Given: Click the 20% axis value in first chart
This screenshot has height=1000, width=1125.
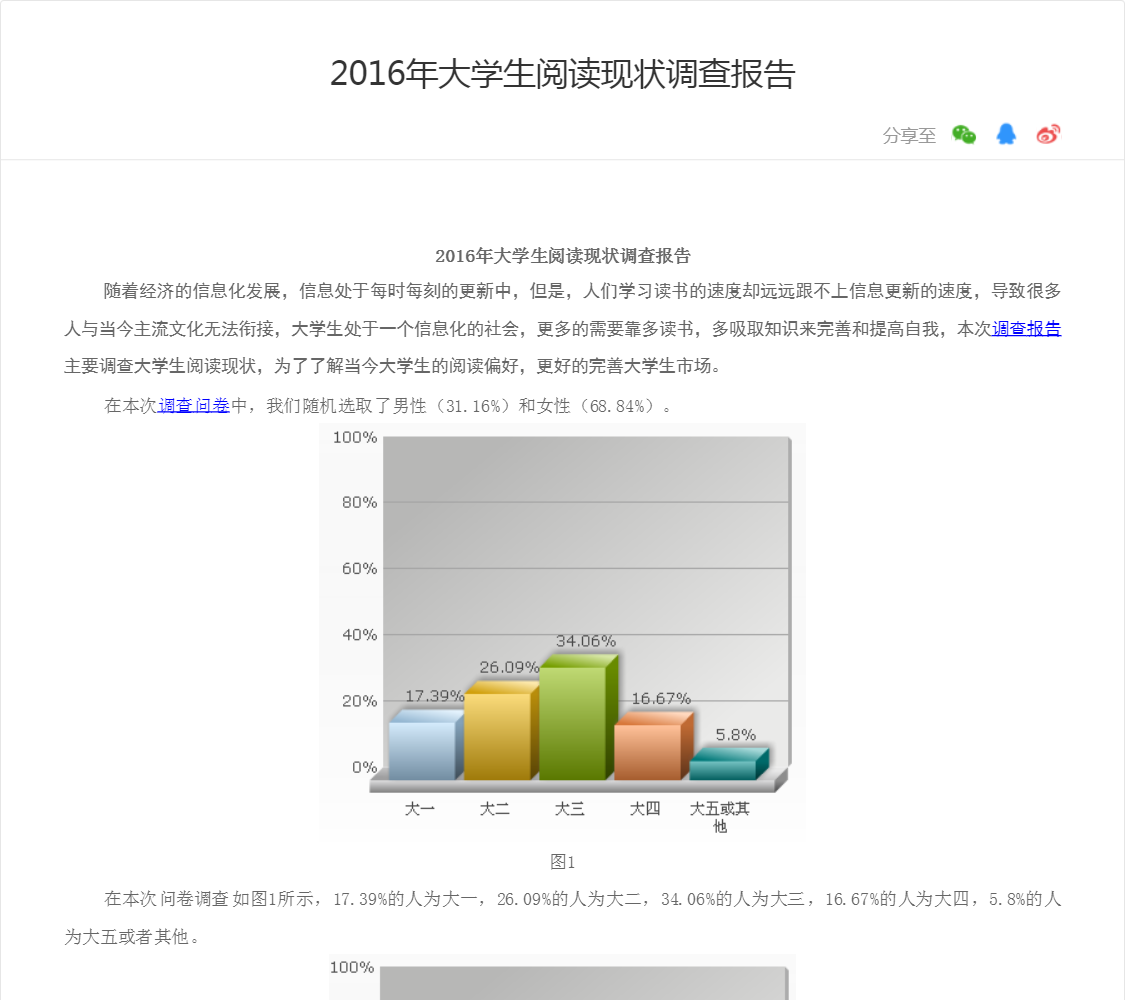Looking at the screenshot, I should pos(359,702).
